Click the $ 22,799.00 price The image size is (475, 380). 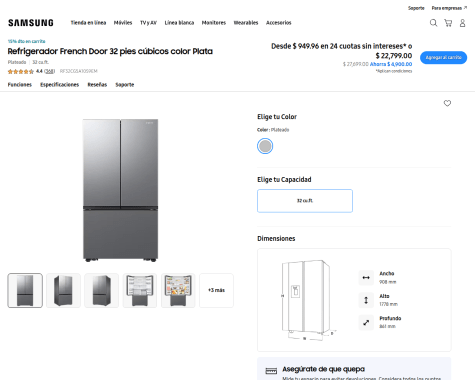394,56
